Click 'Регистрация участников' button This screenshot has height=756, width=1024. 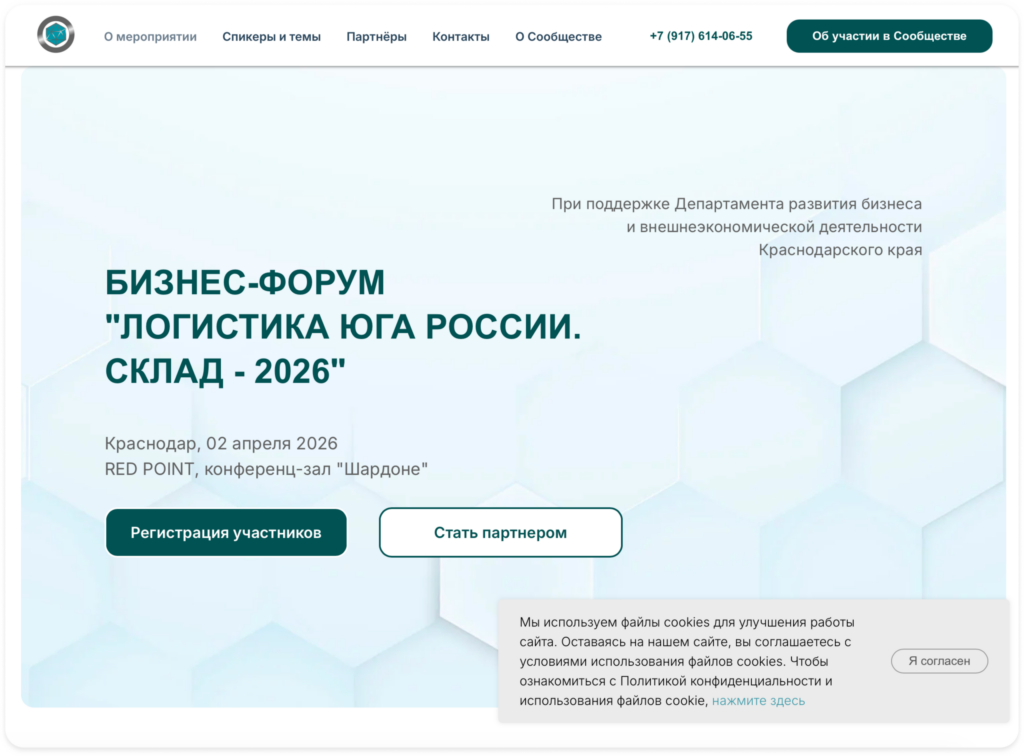tap(226, 533)
